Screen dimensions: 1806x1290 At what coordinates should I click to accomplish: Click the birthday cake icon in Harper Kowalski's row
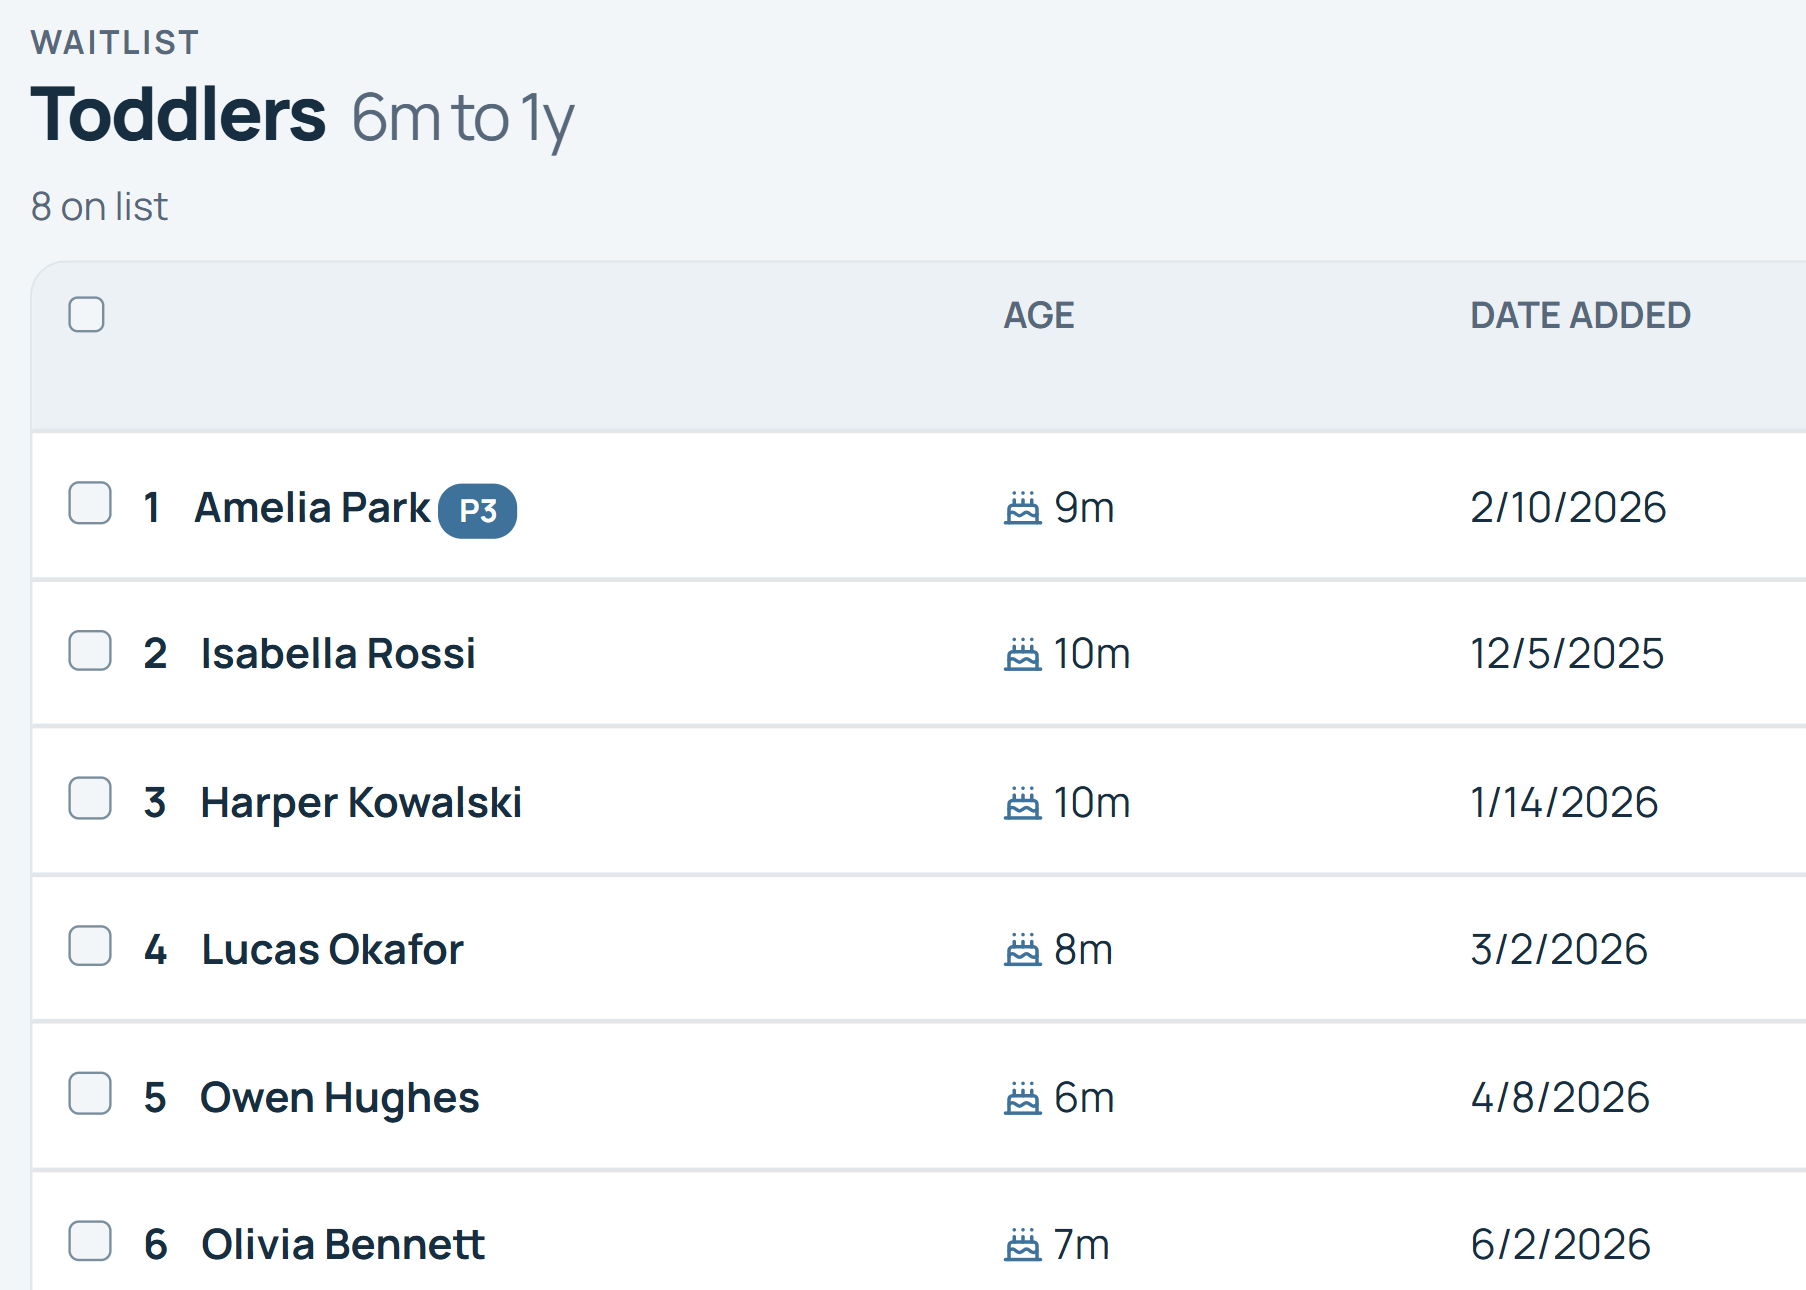(x=1022, y=802)
